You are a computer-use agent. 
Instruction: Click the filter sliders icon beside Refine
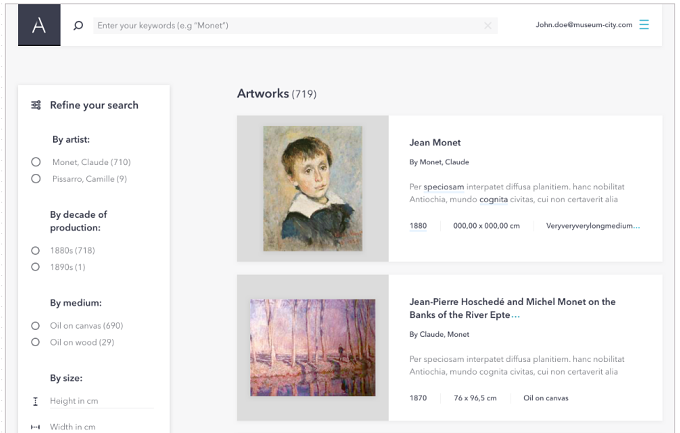(36, 105)
